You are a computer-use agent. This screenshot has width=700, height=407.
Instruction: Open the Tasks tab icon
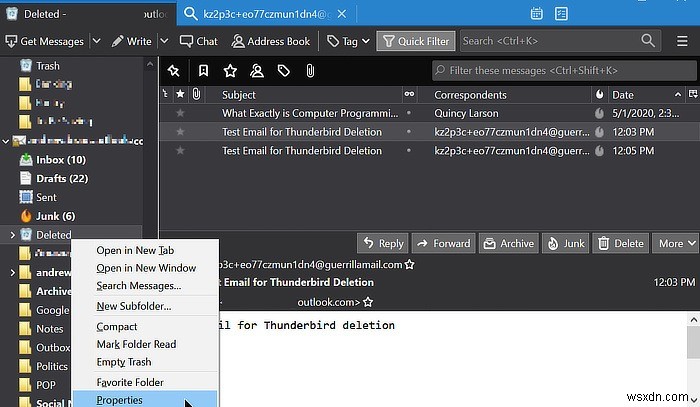[x=561, y=14]
